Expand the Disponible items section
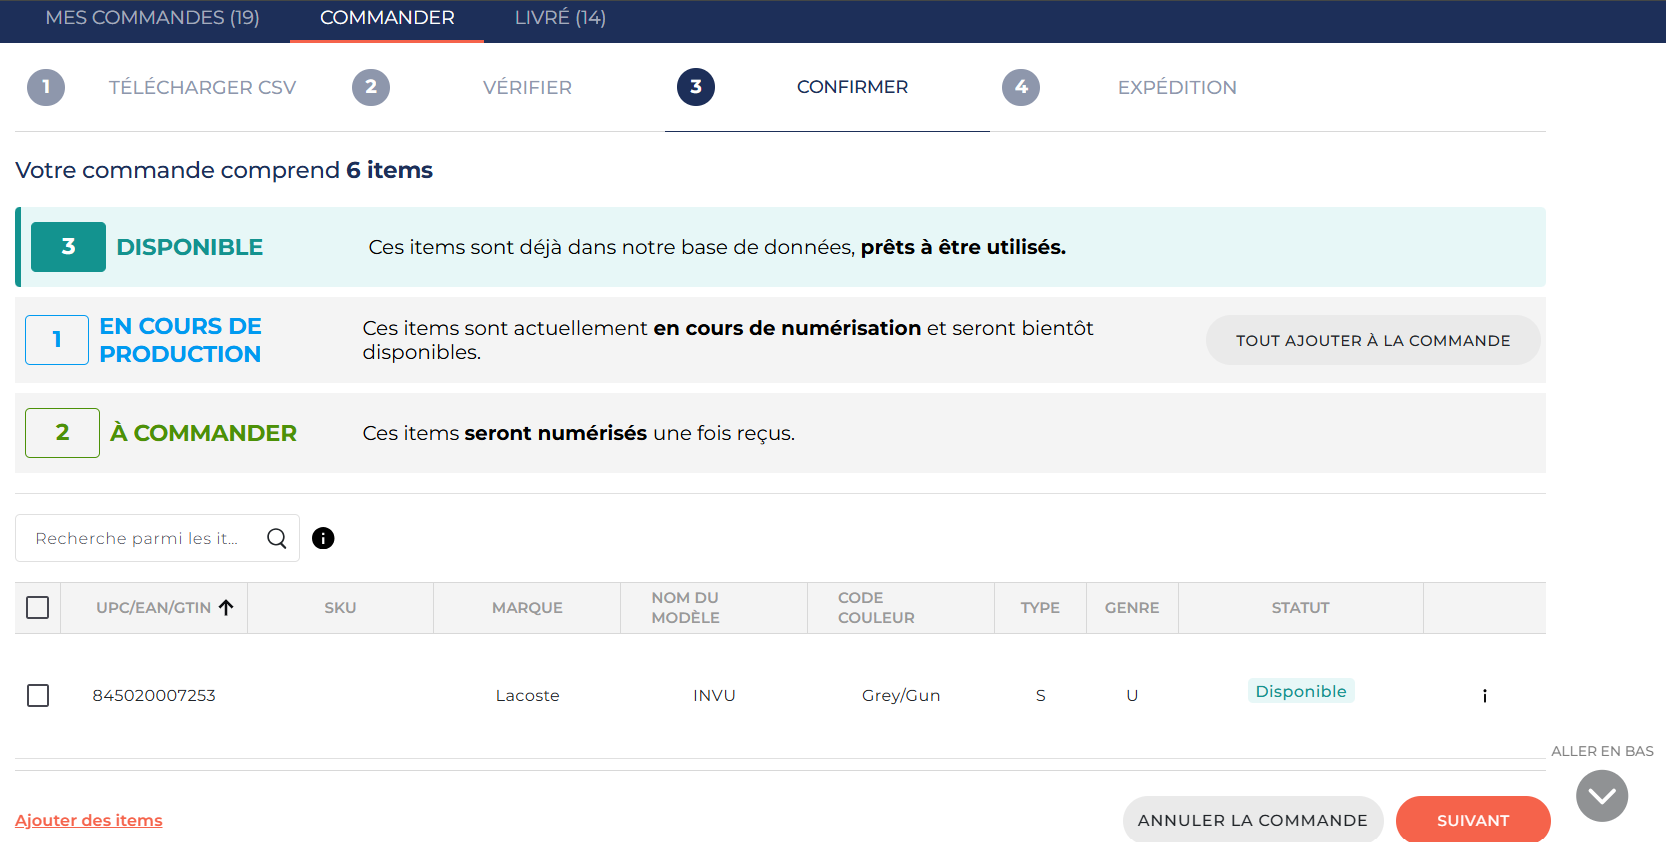This screenshot has width=1666, height=842. tap(189, 247)
